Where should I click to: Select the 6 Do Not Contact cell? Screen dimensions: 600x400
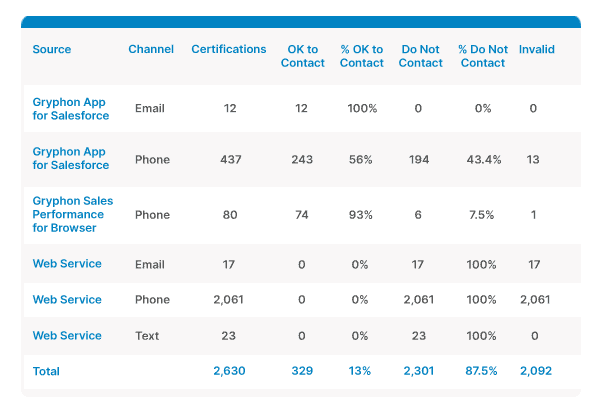[418, 215]
